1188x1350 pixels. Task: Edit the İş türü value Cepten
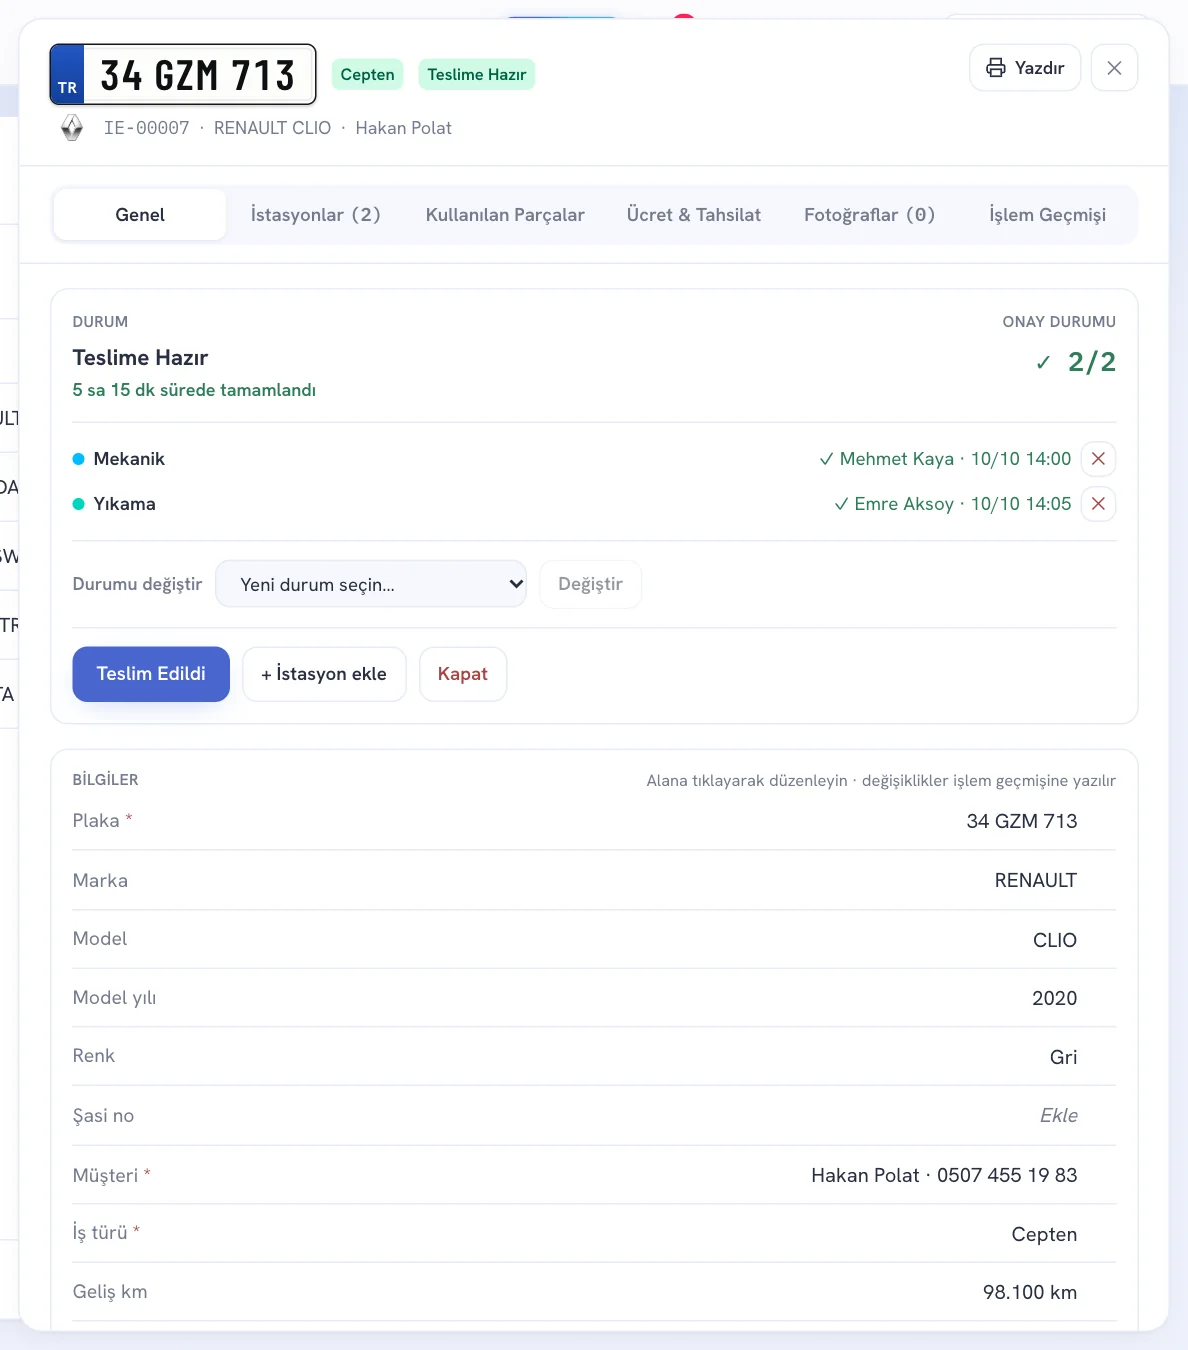point(1044,1234)
